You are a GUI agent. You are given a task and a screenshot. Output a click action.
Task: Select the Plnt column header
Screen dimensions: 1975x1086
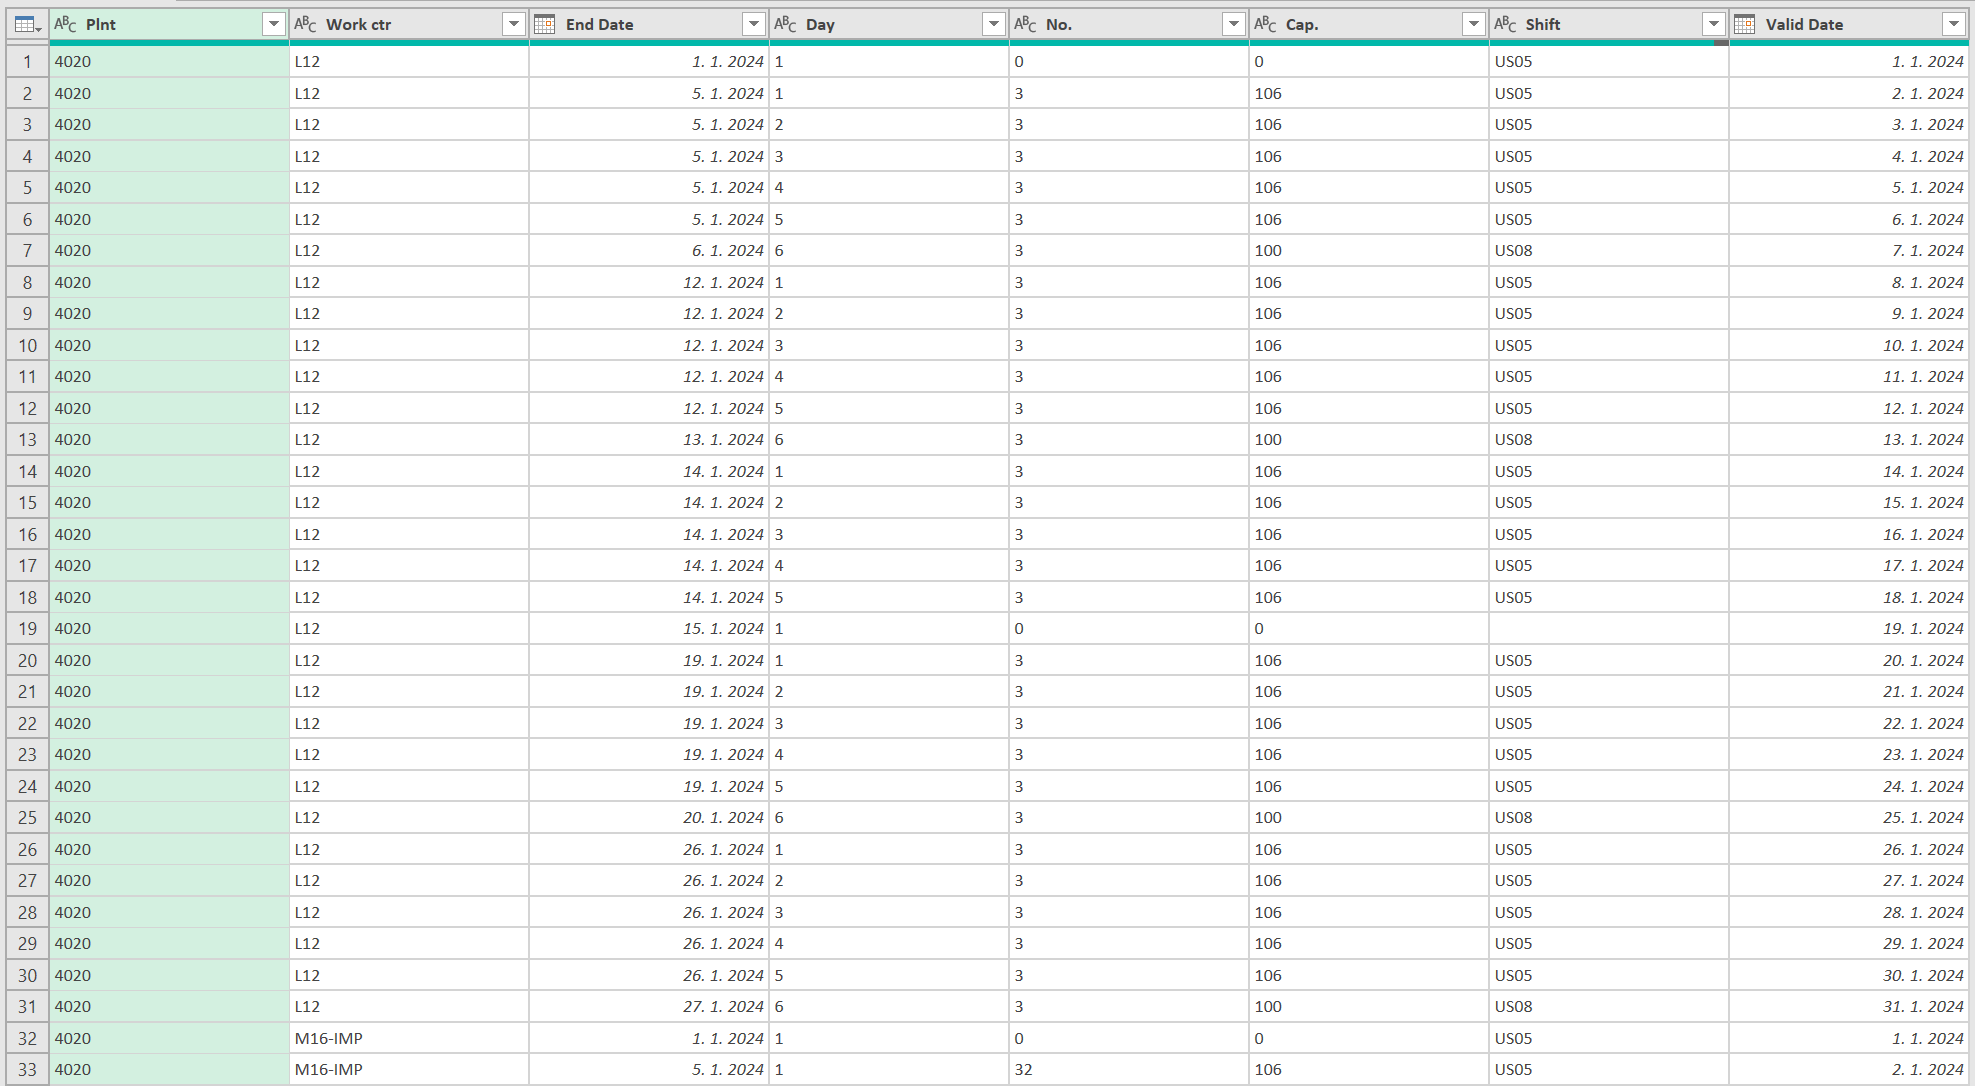point(169,24)
